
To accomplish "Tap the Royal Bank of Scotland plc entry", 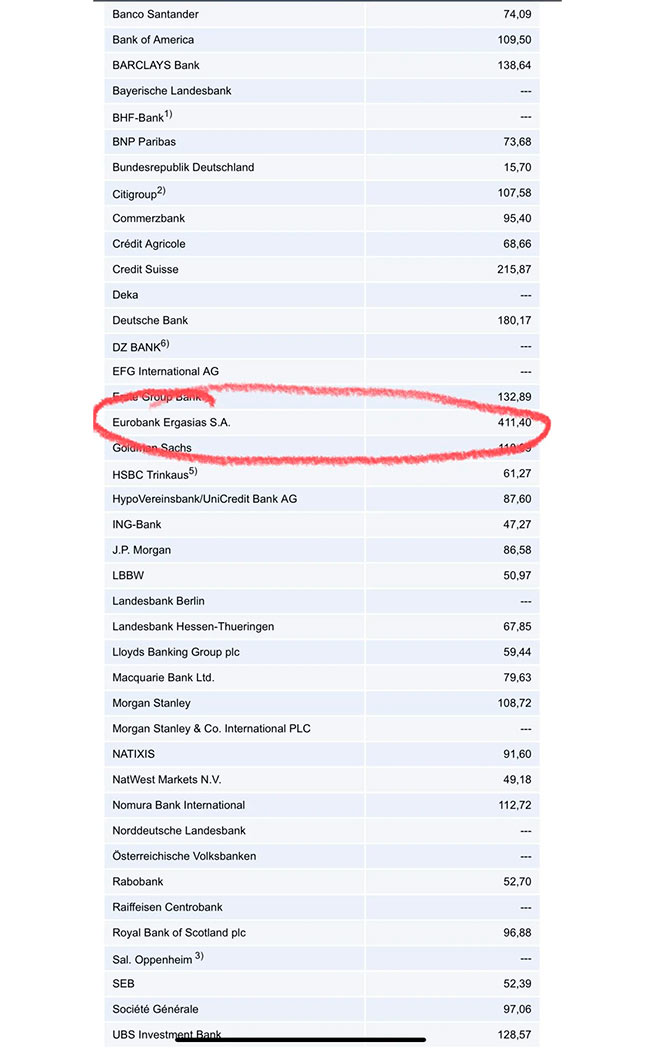I will (179, 933).
